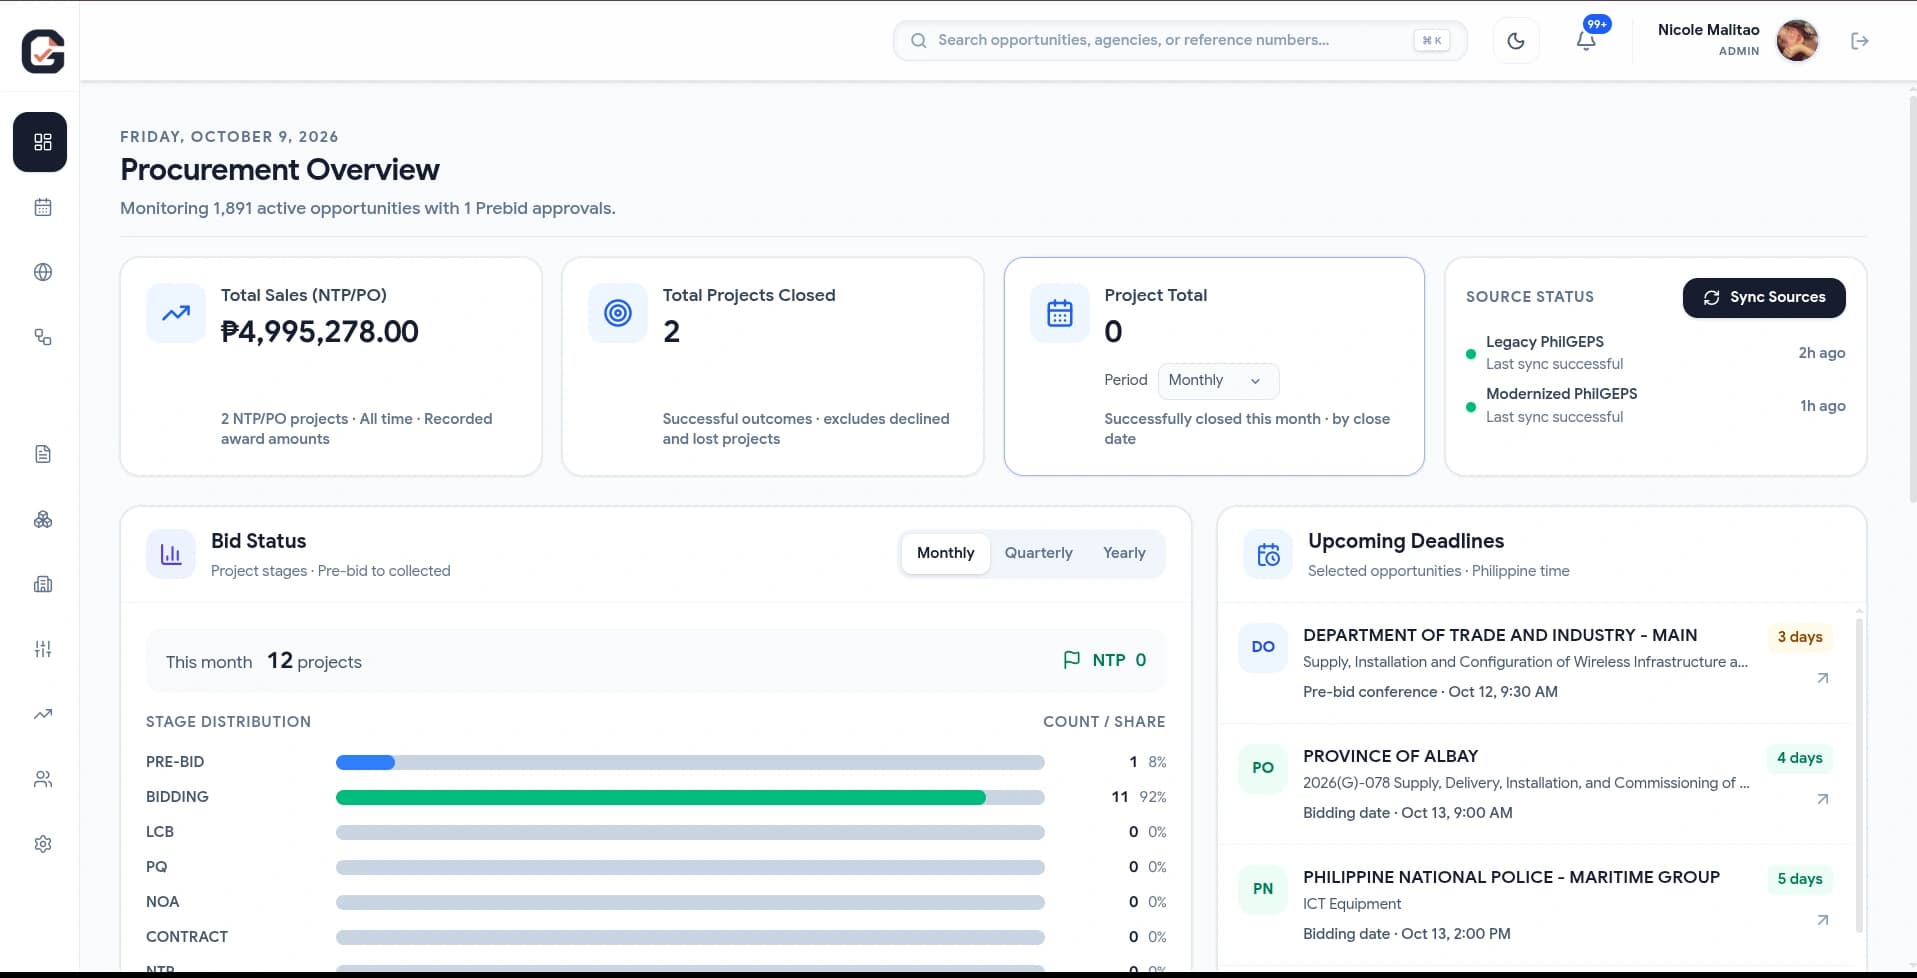This screenshot has height=978, width=1917.
Task: Select the building icon in sidebar
Action: pyautogui.click(x=42, y=584)
